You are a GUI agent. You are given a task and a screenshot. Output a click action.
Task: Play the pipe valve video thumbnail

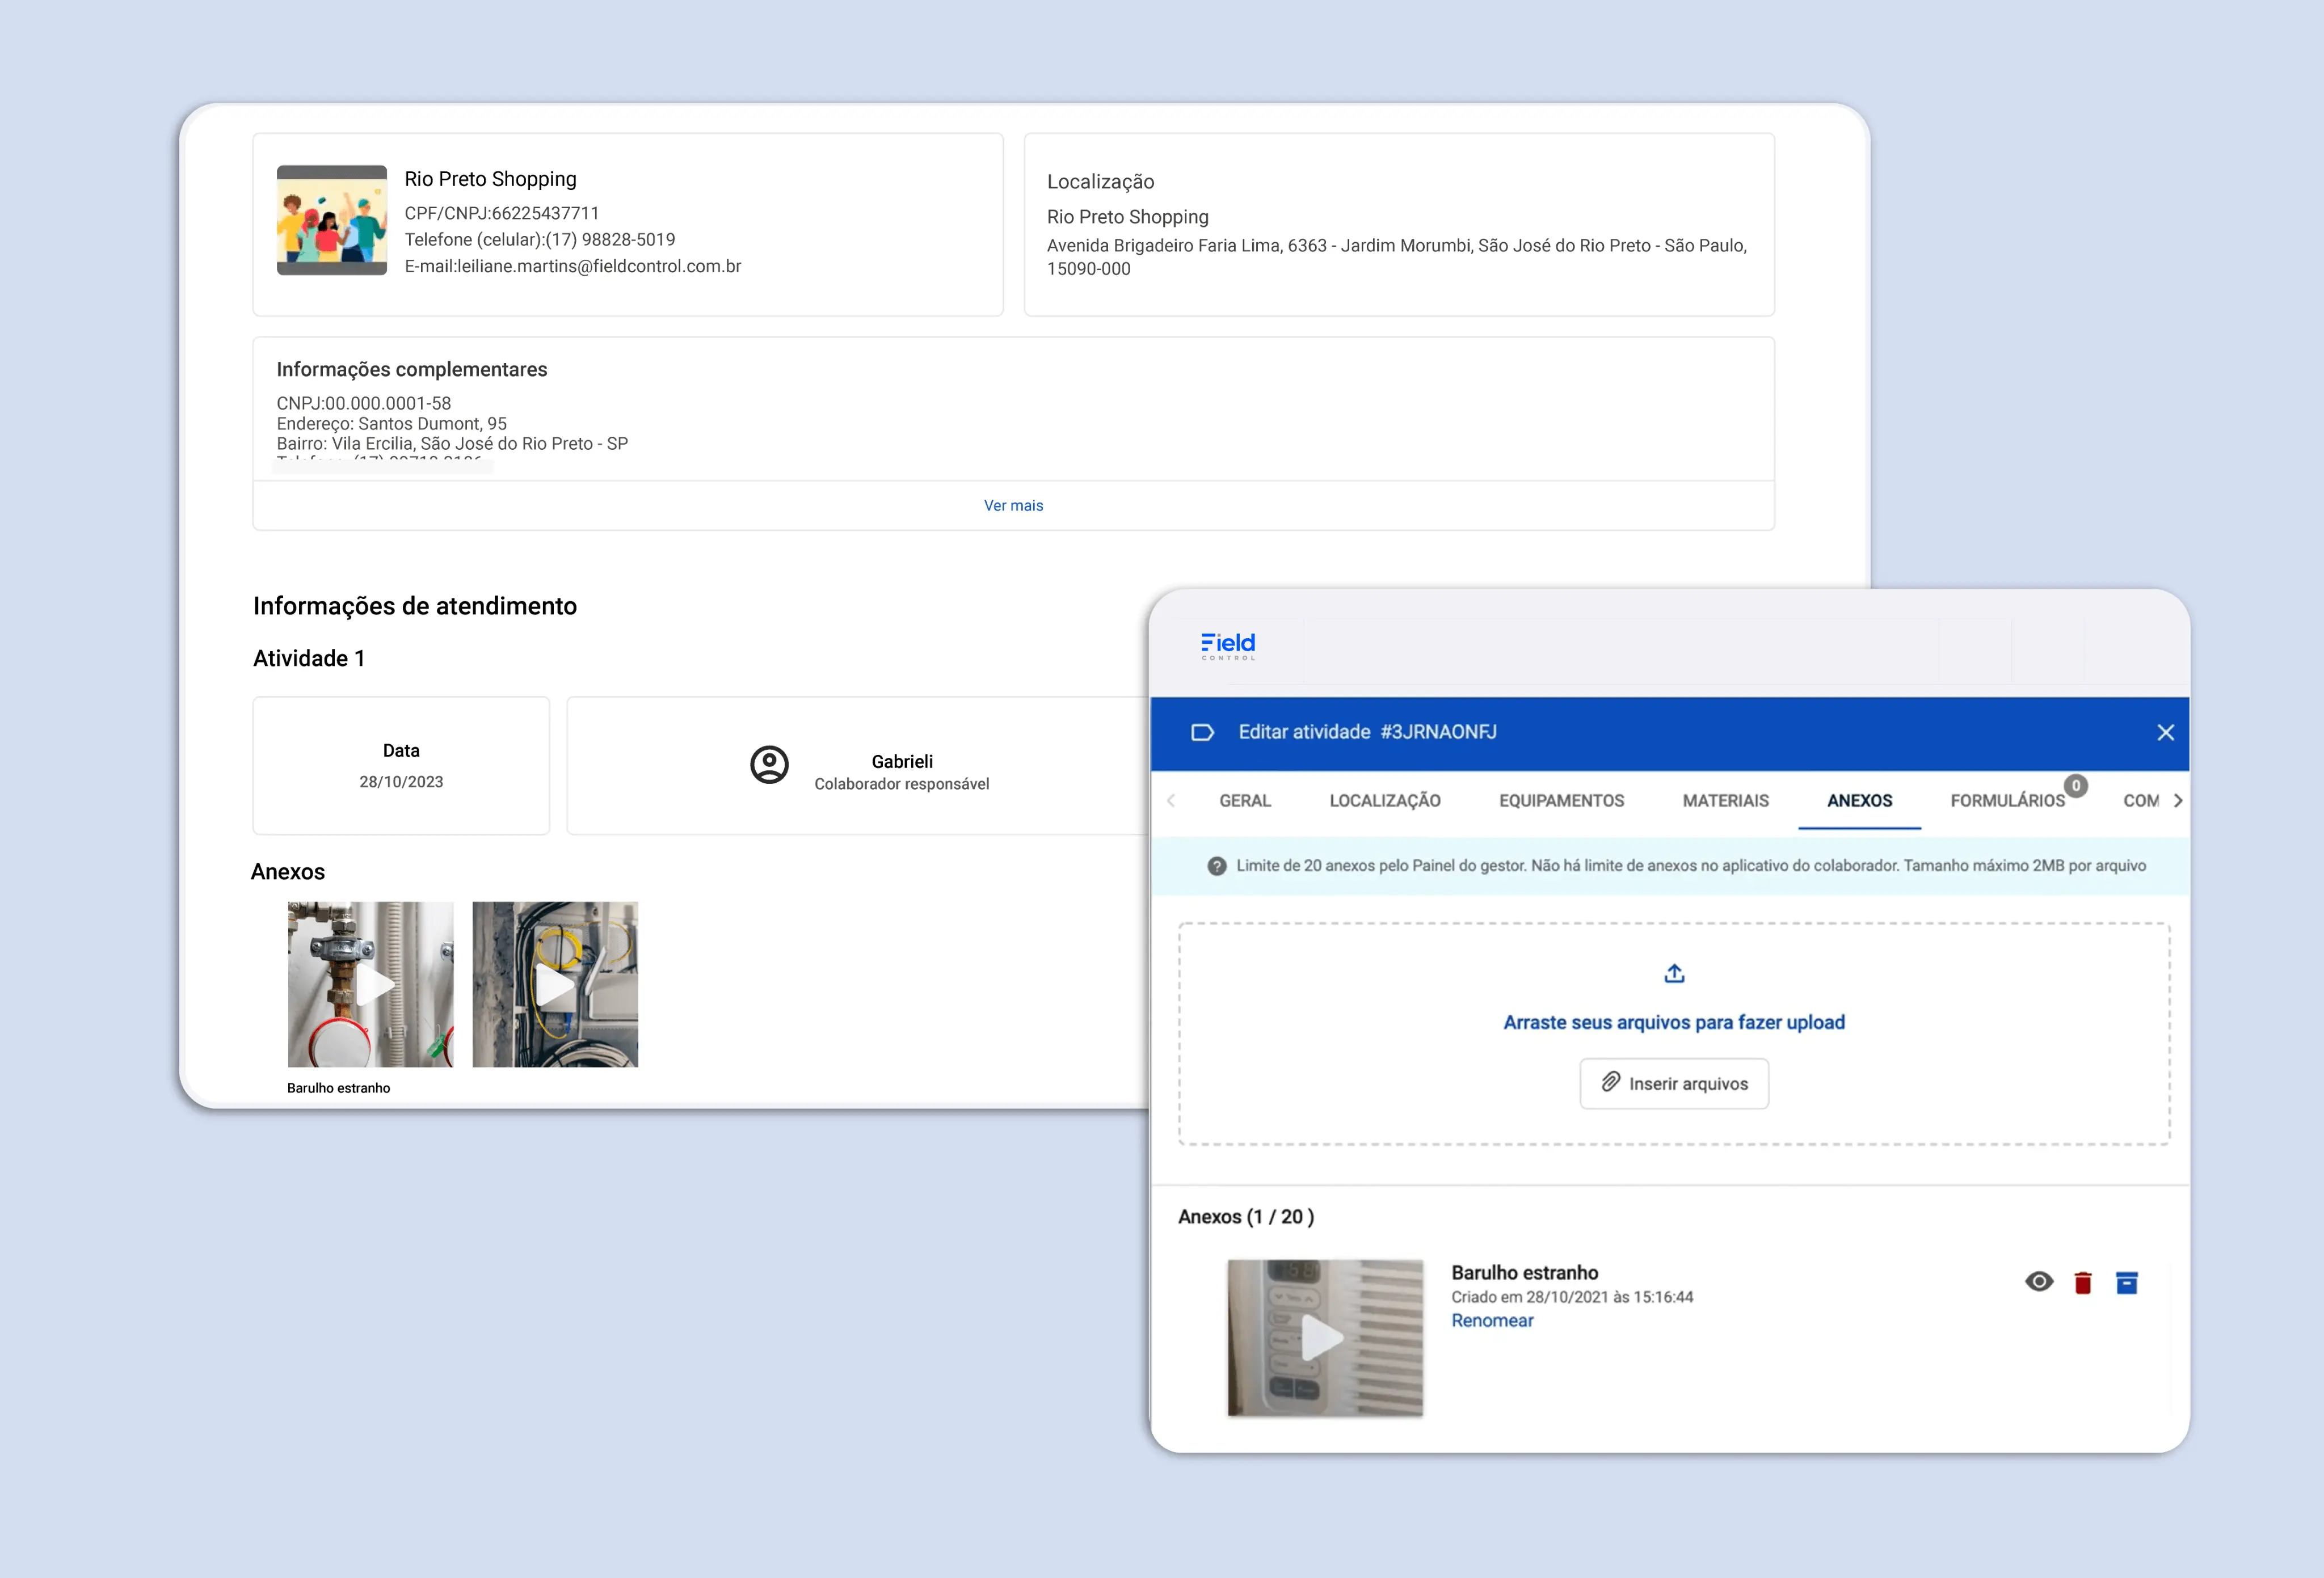pyautogui.click(x=370, y=985)
